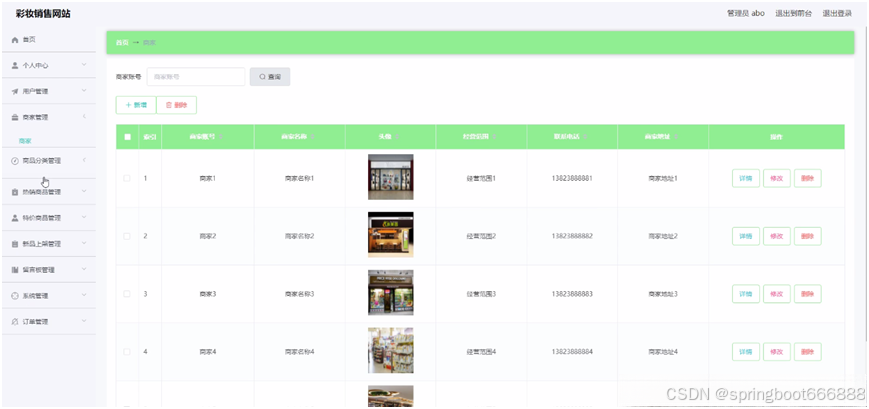
Task: Click the person icon beside 个人中心
Action: (15, 65)
